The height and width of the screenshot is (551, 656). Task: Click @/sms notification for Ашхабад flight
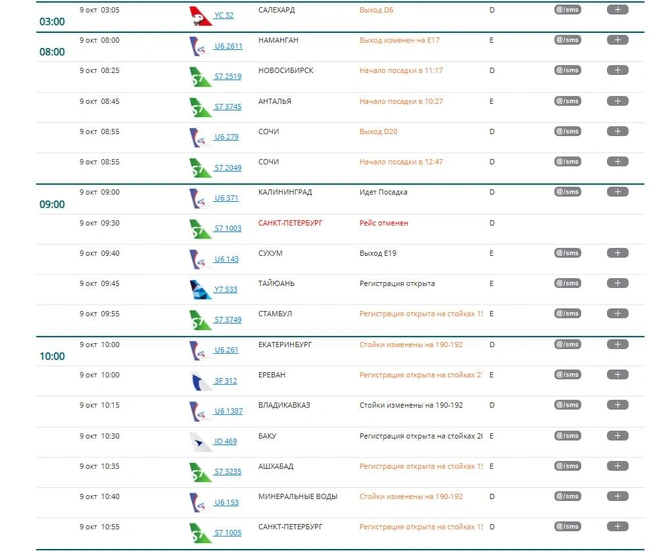(x=568, y=466)
